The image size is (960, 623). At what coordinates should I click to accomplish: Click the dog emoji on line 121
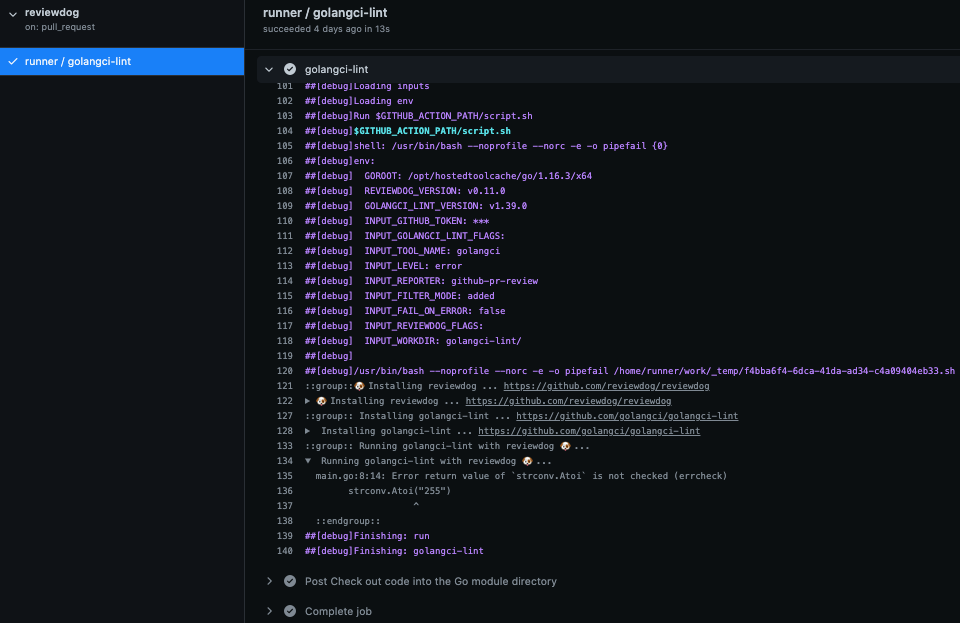tap(359, 386)
